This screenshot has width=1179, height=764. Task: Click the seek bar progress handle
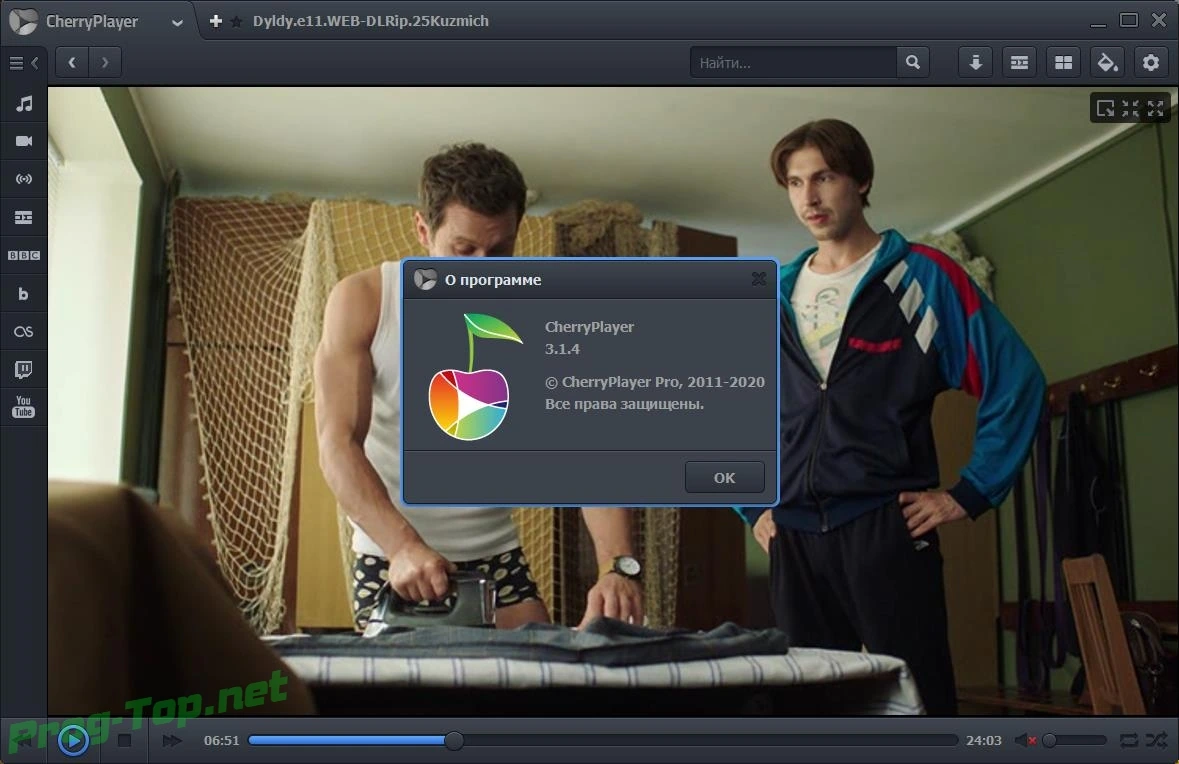(453, 741)
